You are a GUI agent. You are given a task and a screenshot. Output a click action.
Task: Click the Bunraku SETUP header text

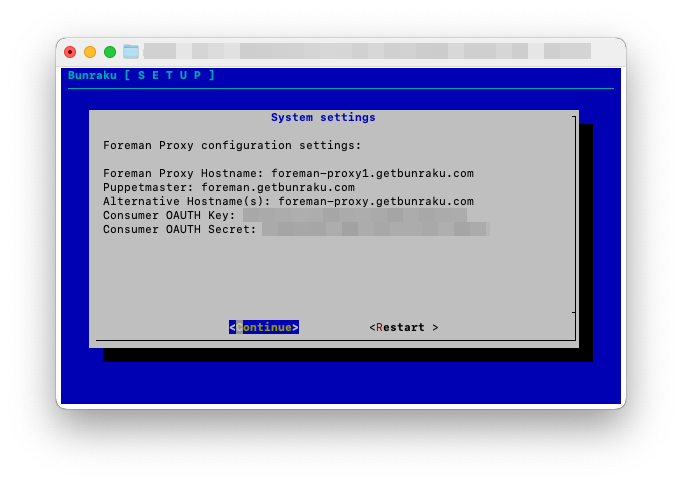(x=141, y=75)
